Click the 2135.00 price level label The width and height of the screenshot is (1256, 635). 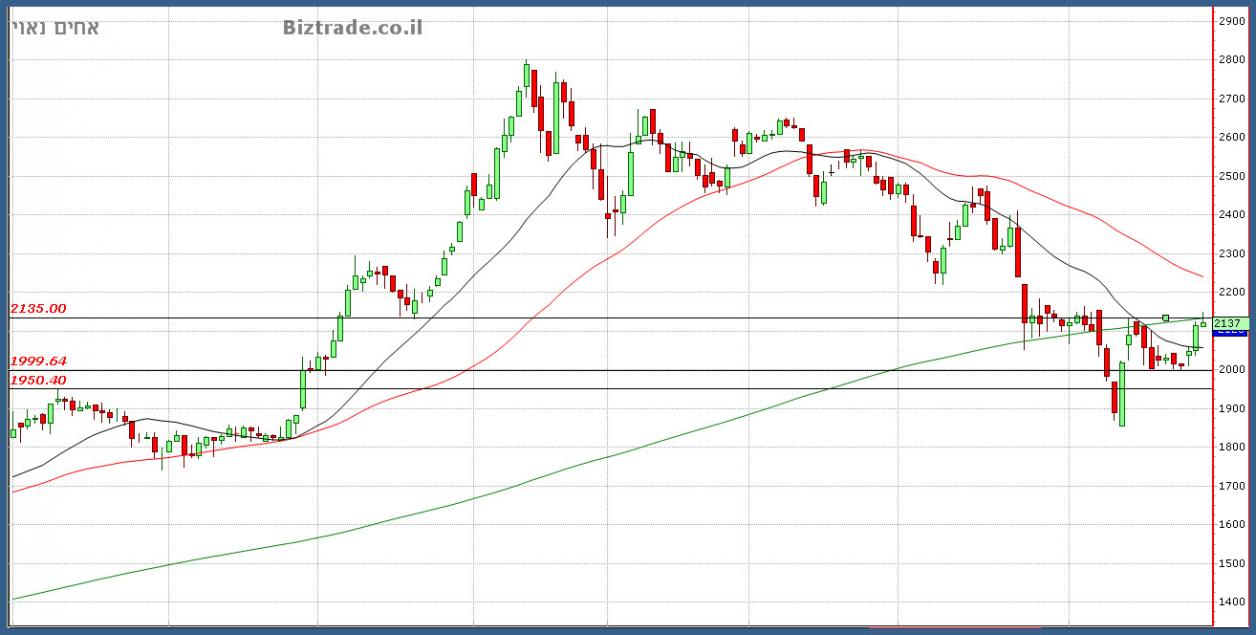(x=38, y=309)
